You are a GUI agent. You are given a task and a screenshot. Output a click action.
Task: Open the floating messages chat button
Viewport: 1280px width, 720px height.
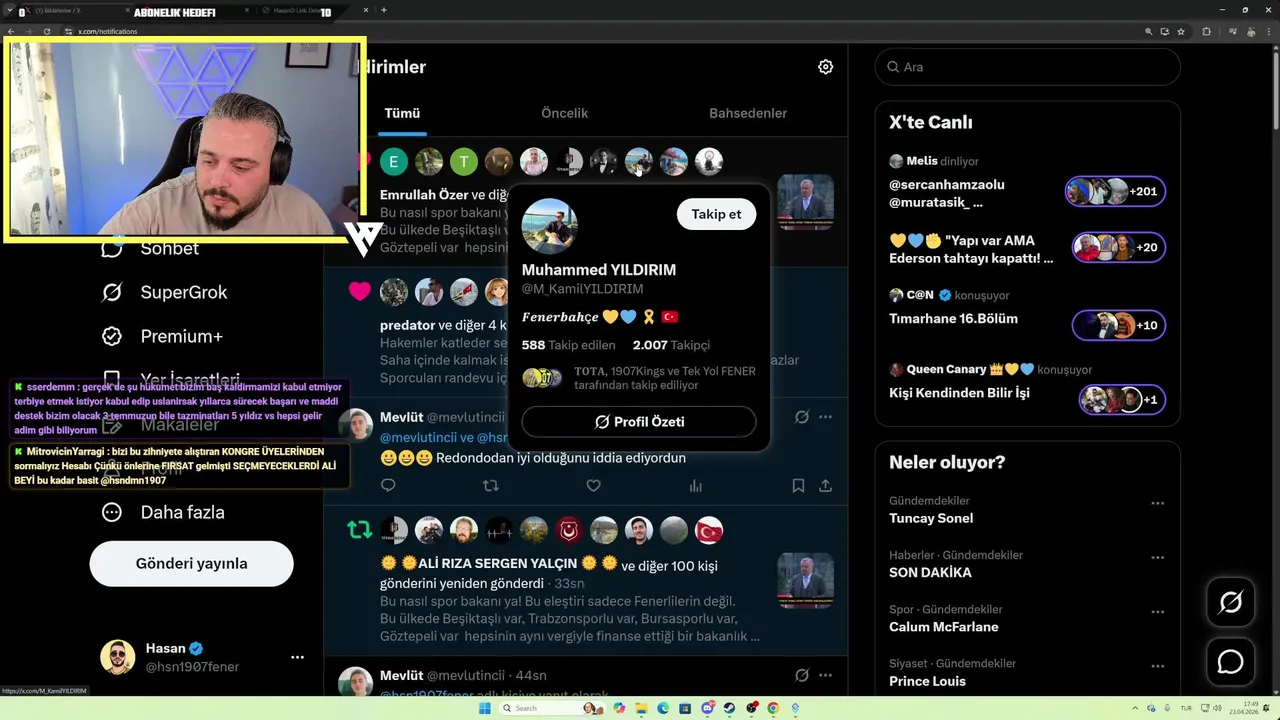pos(1230,662)
